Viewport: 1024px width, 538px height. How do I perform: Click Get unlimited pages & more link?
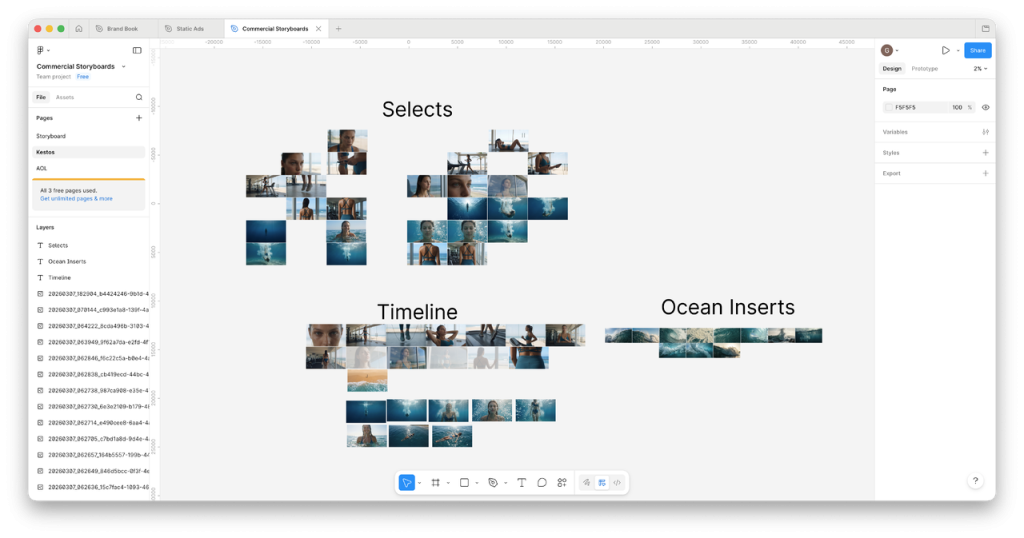(76, 199)
